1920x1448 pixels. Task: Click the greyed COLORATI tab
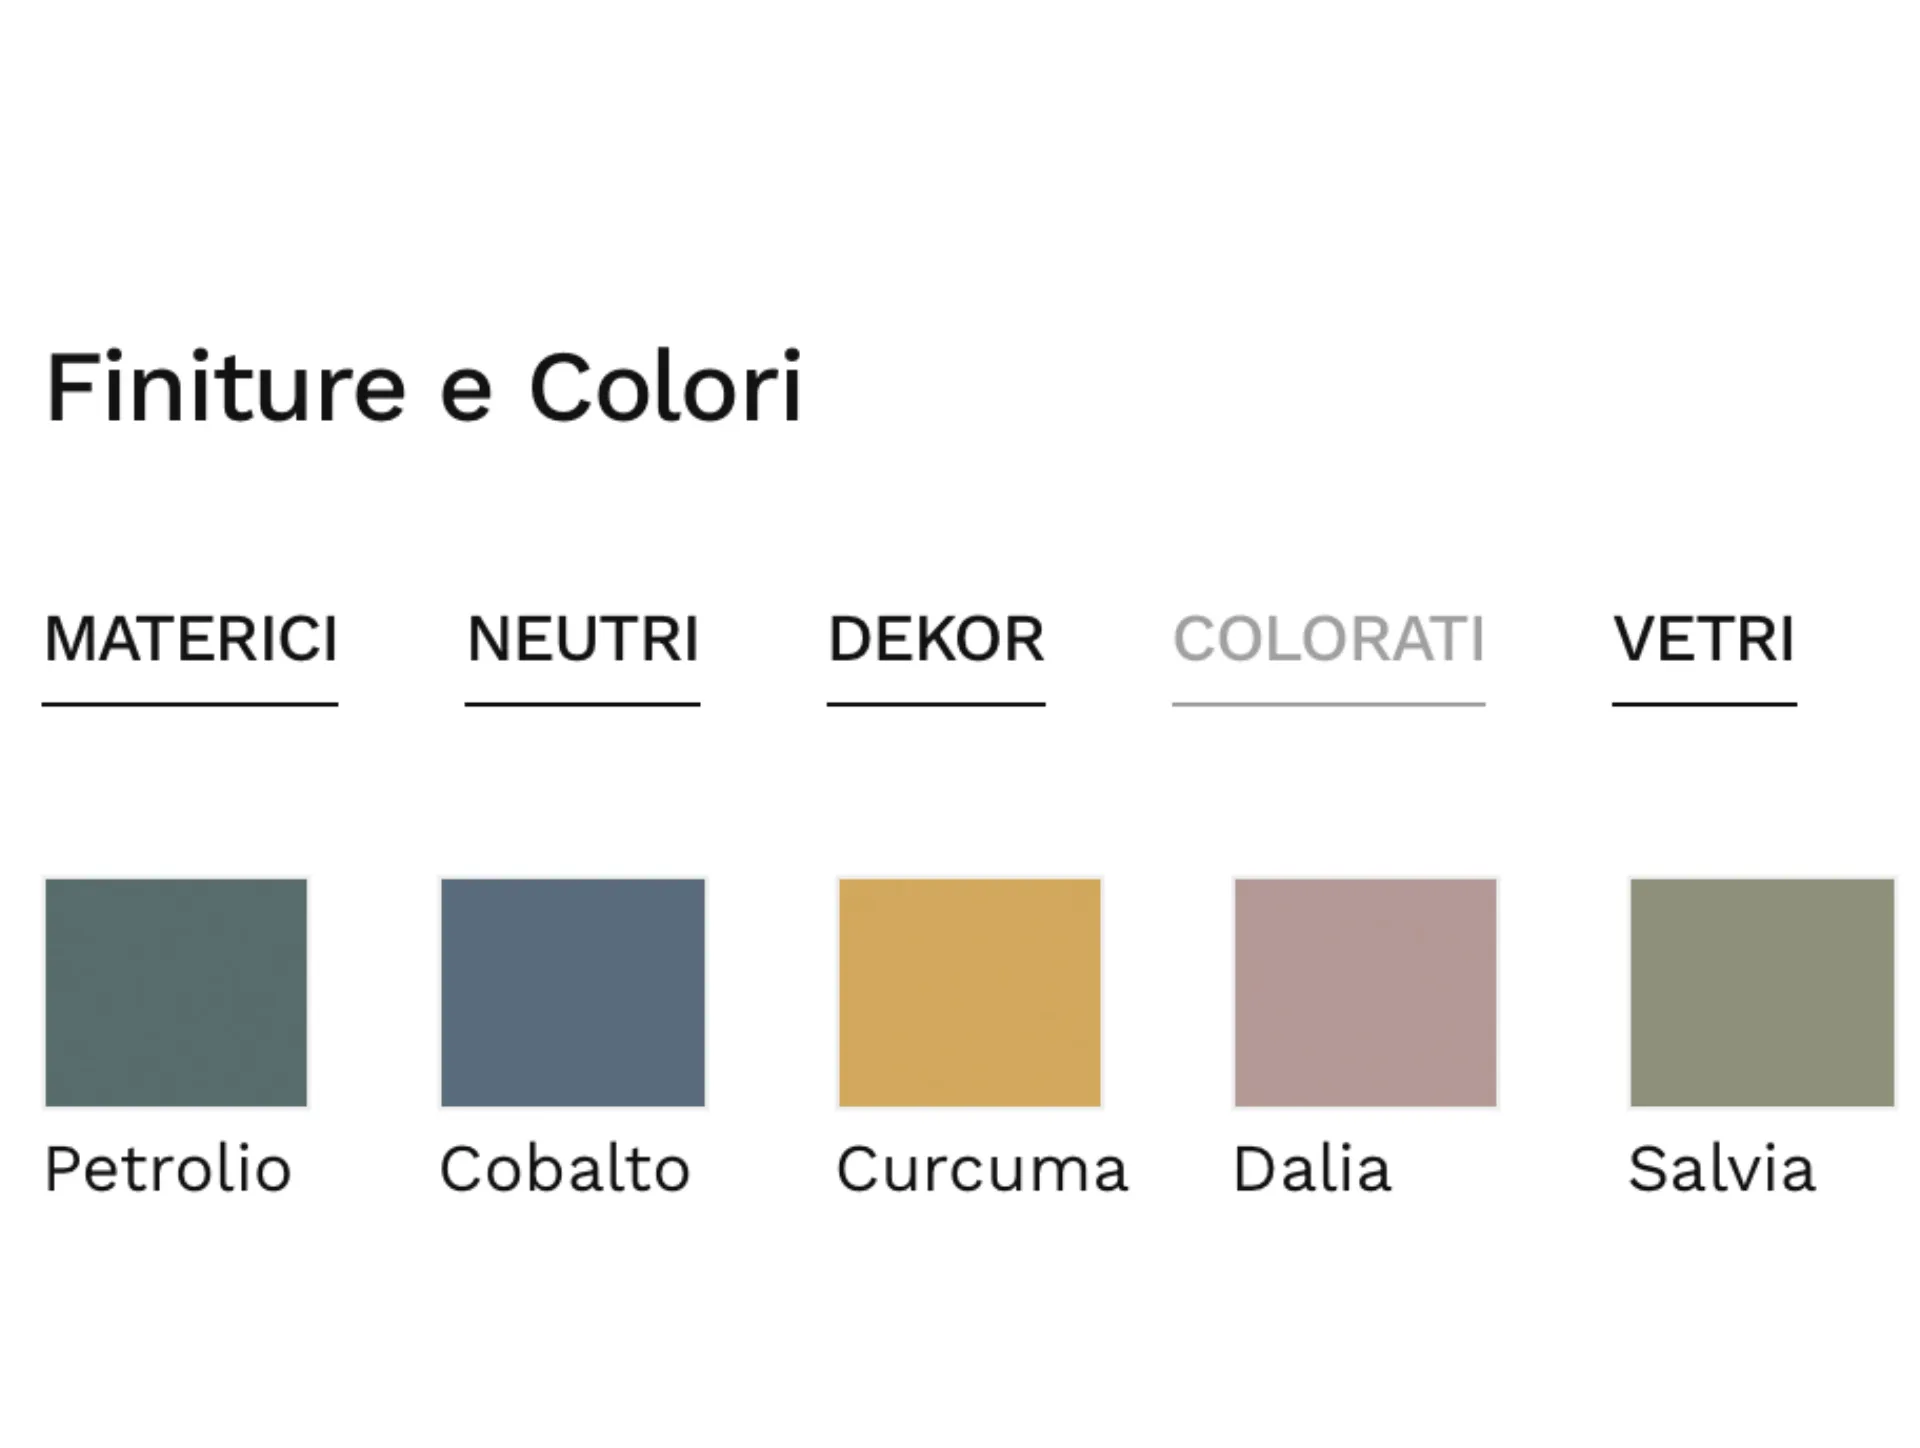[x=1328, y=639]
